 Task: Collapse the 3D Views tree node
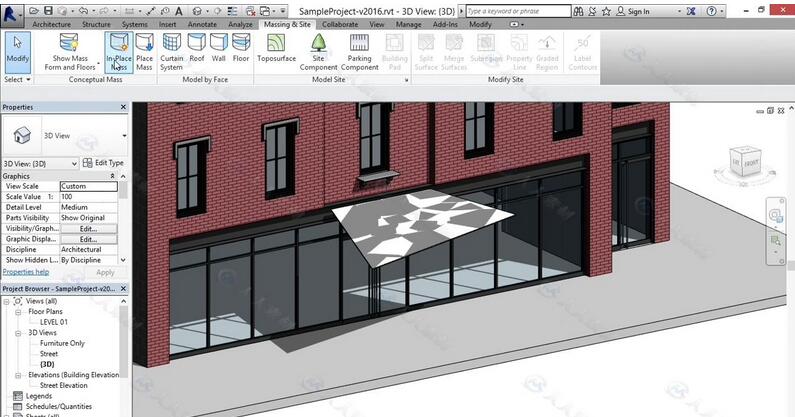(19, 332)
